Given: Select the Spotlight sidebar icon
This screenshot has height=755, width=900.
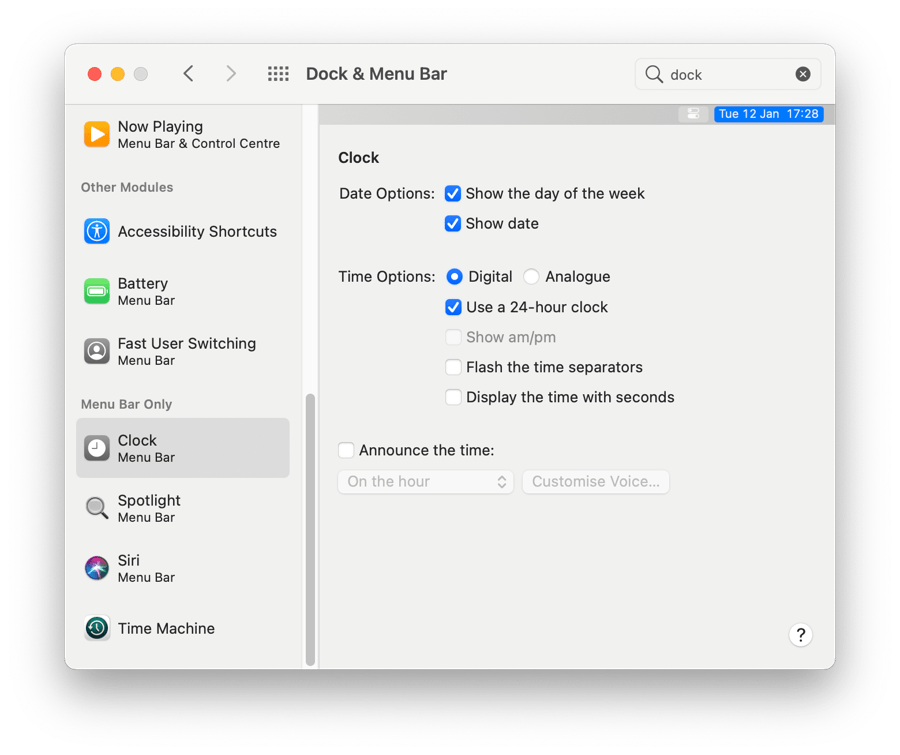Looking at the screenshot, I should click(x=96, y=508).
